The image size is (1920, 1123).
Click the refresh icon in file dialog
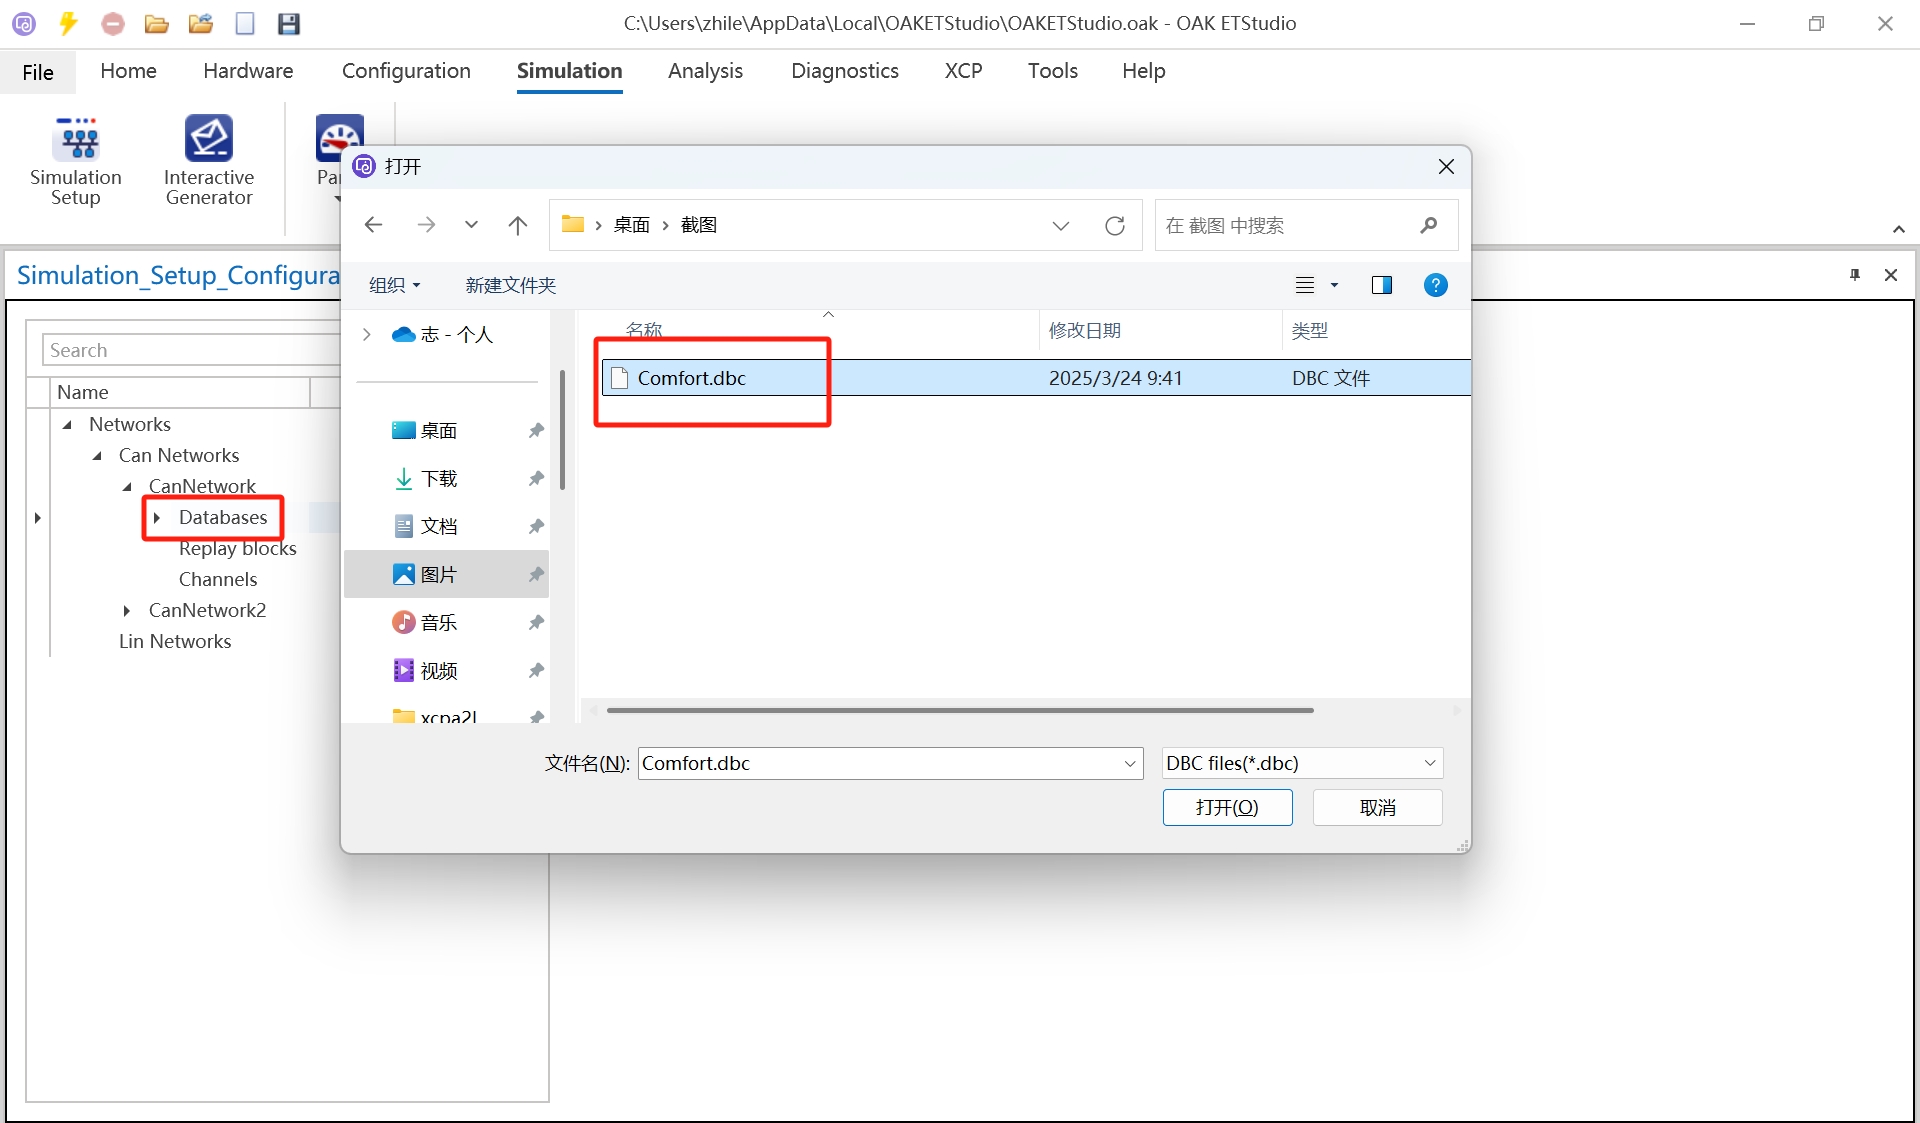point(1115,225)
